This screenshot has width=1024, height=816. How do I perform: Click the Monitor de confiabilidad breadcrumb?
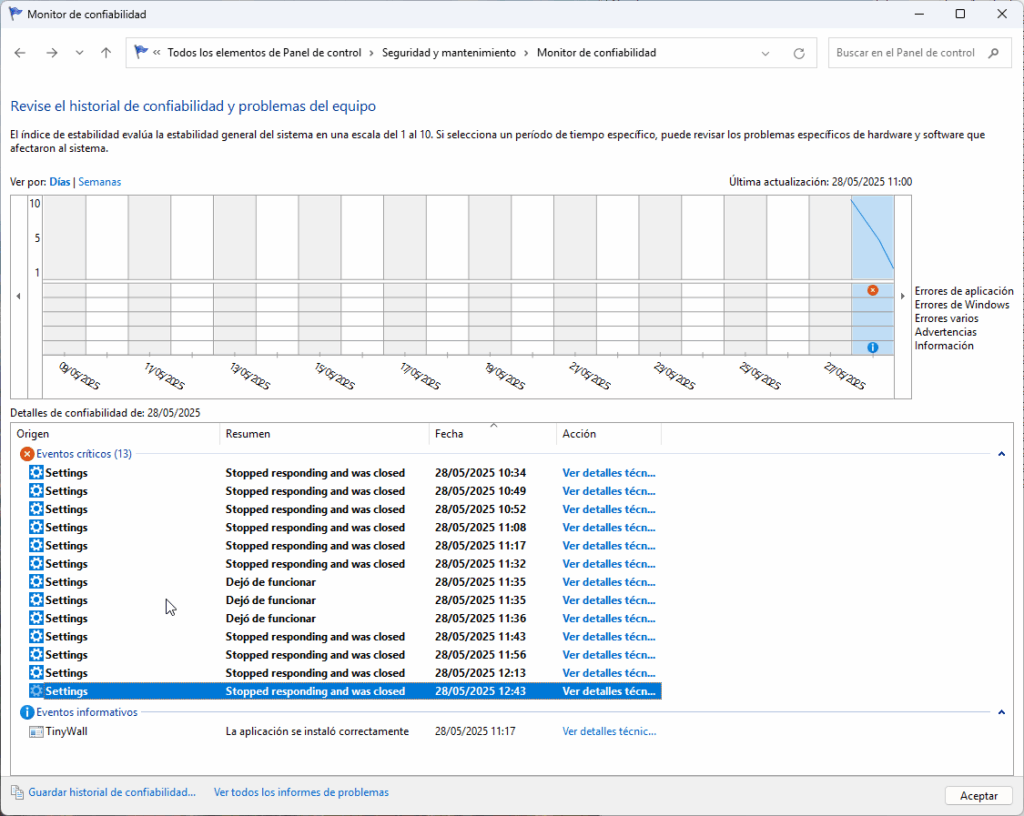[596, 53]
